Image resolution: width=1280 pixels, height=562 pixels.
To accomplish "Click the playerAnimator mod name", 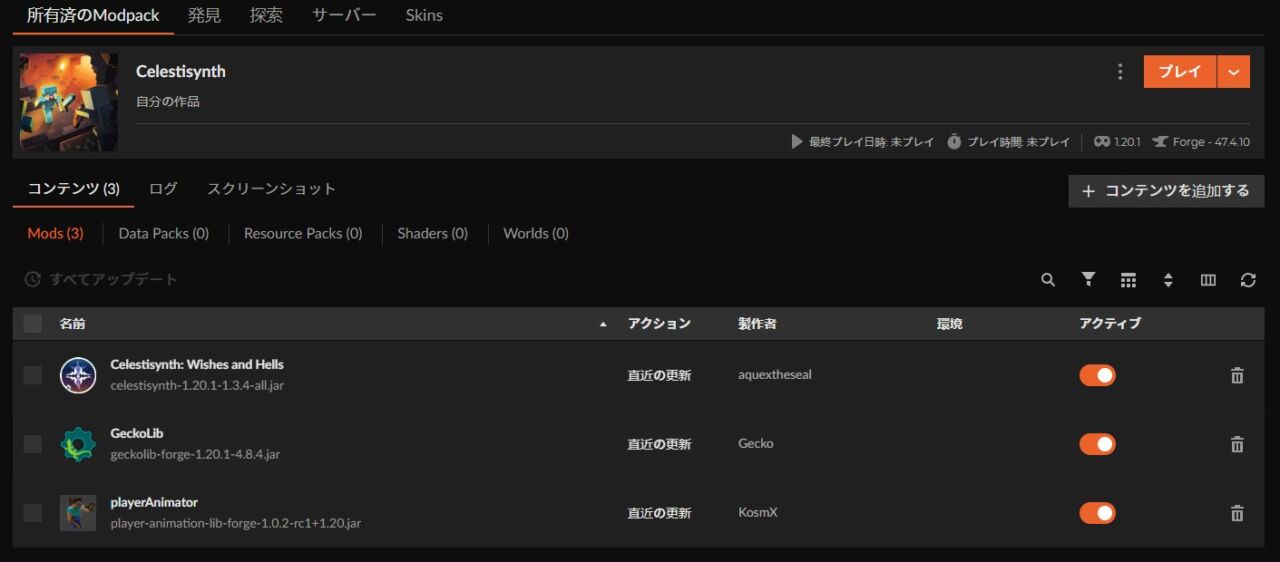I will [154, 503].
